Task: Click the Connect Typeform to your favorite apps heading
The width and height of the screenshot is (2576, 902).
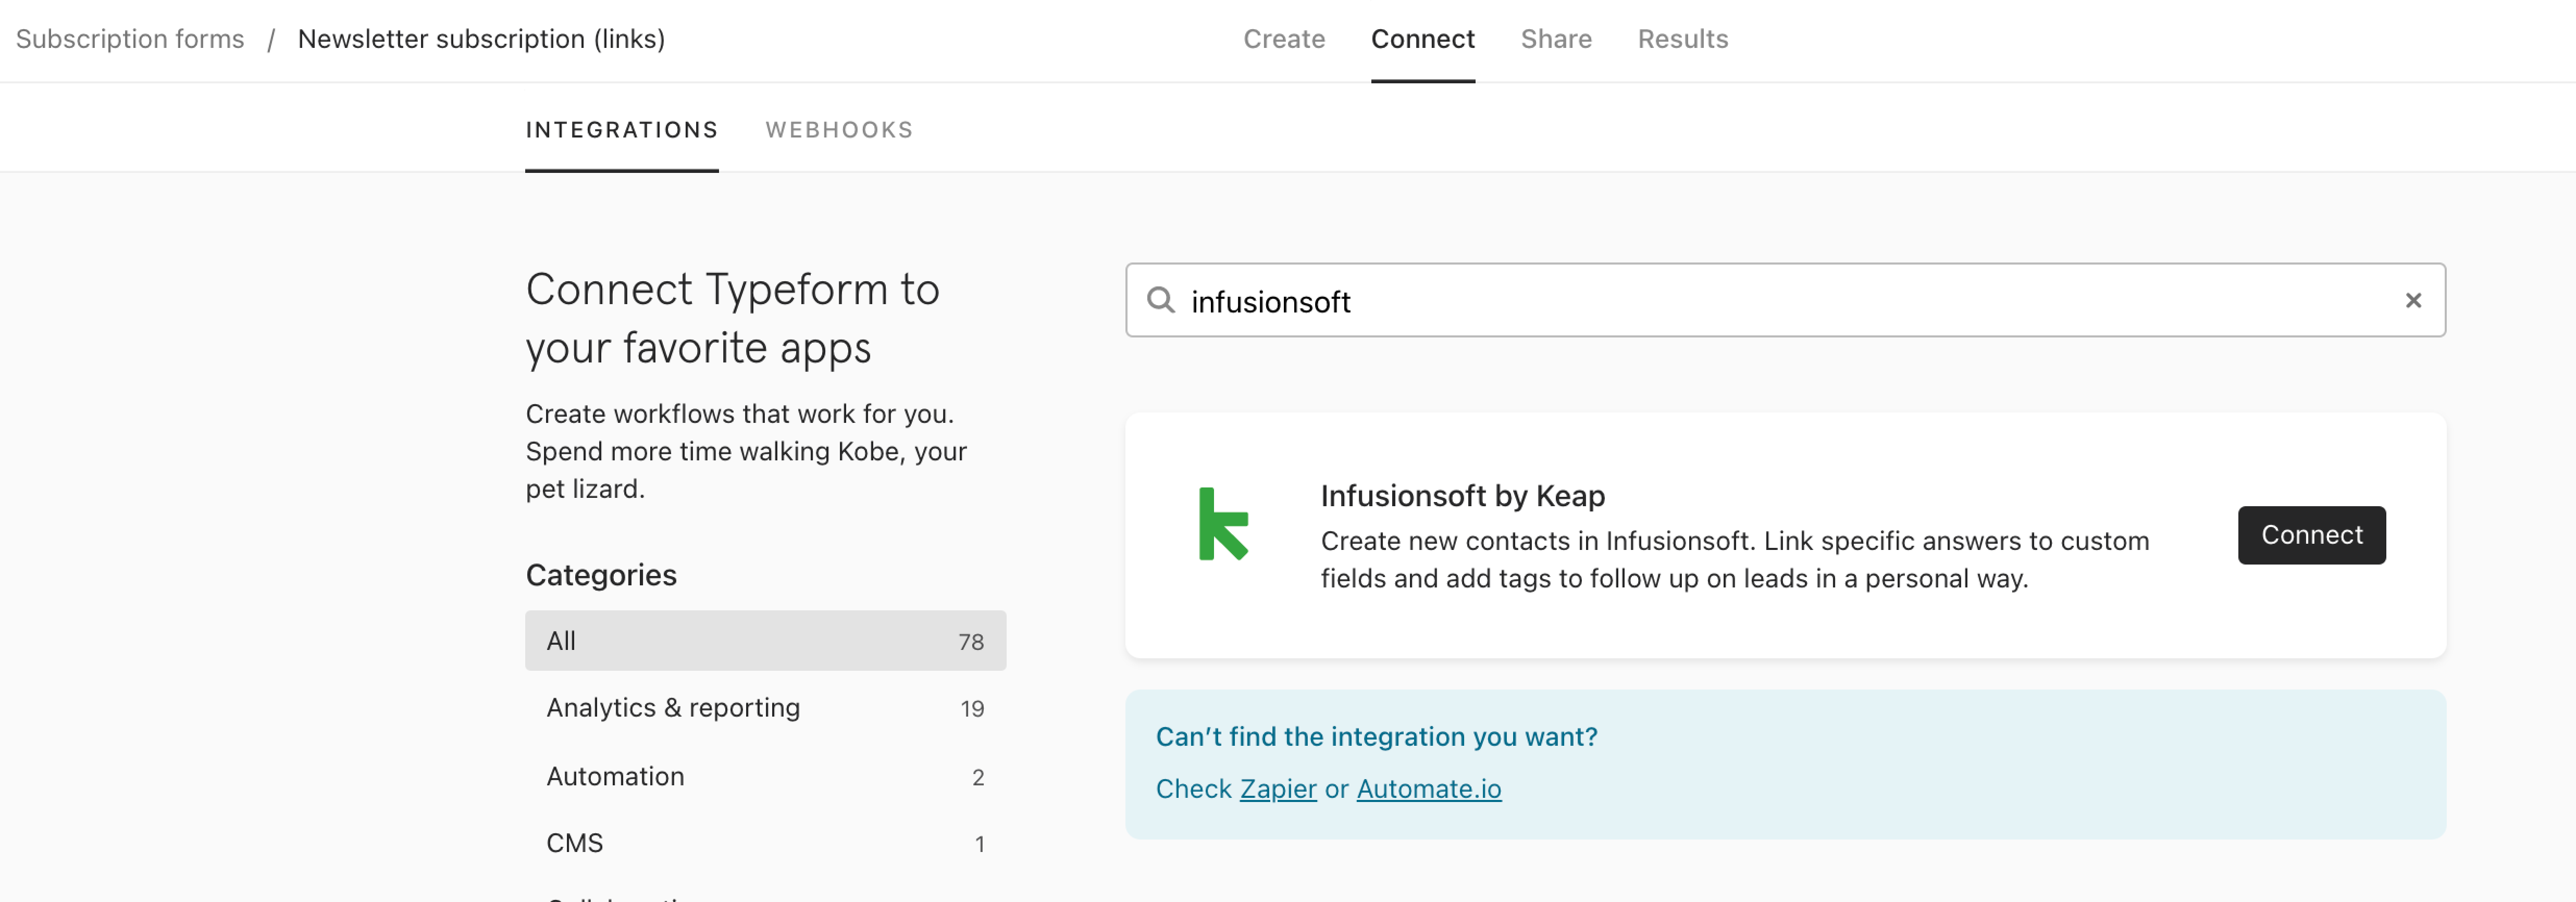Action: pos(732,318)
